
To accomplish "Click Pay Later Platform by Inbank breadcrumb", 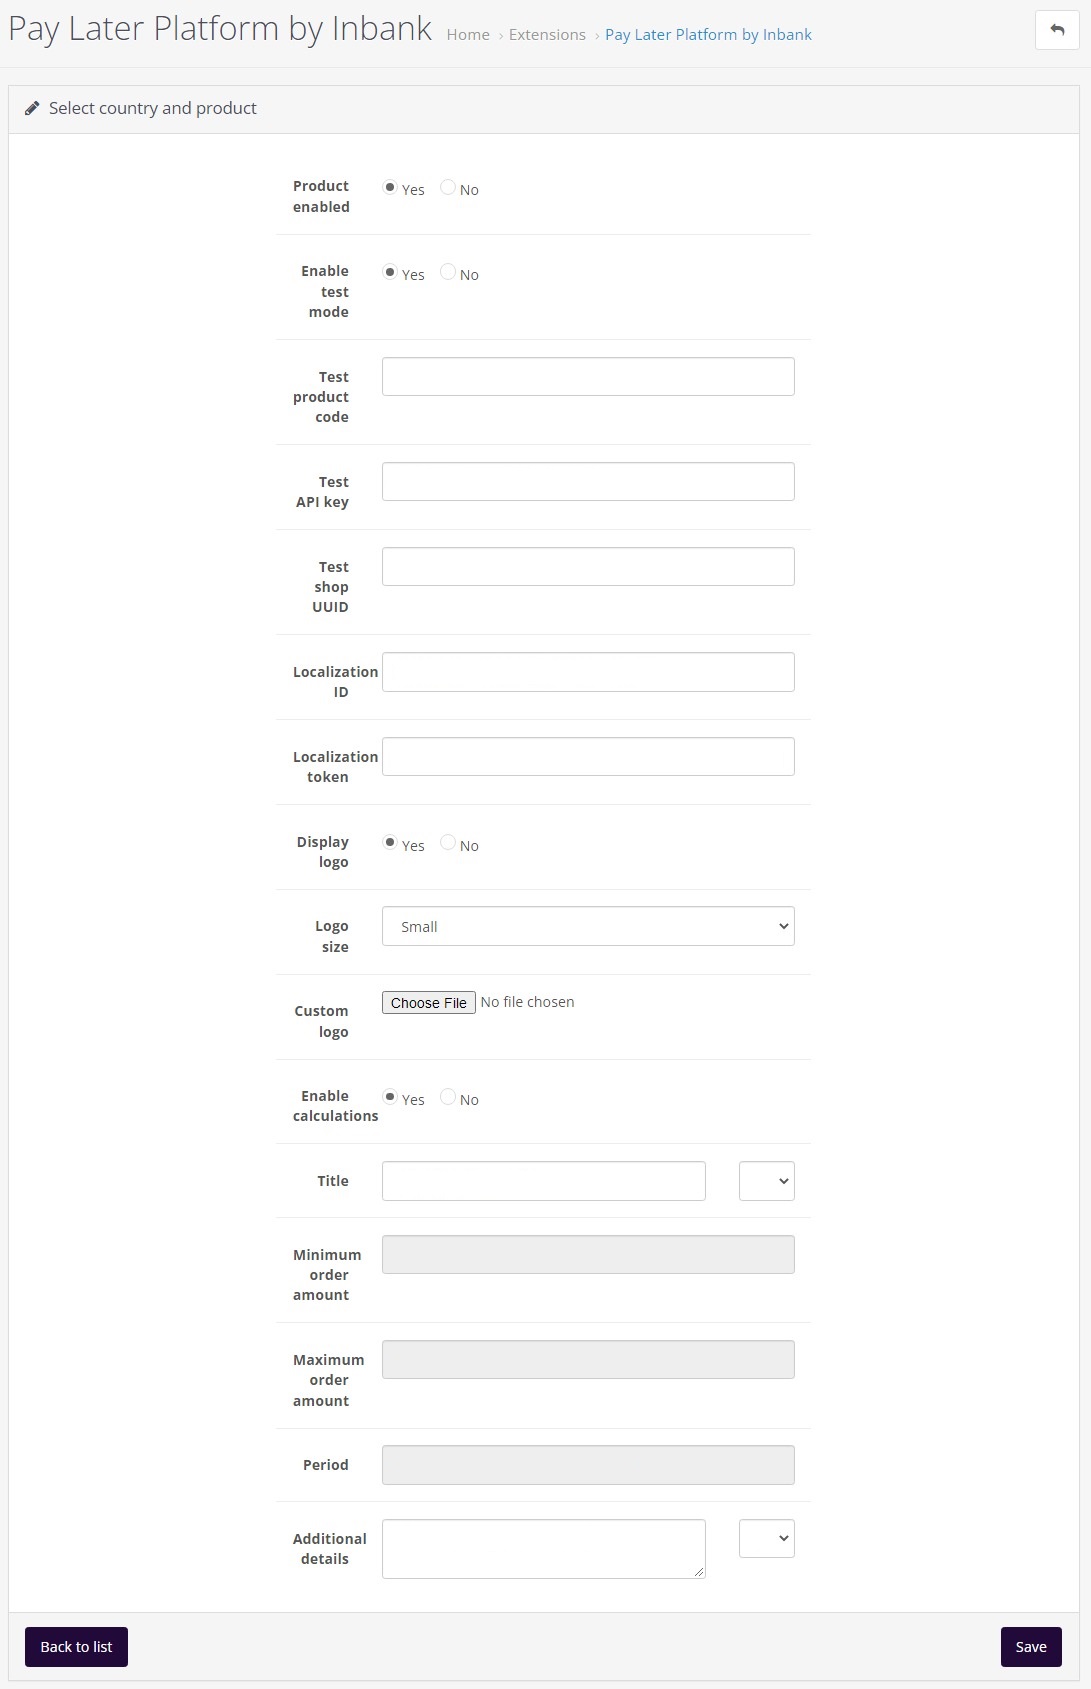I will pos(708,35).
